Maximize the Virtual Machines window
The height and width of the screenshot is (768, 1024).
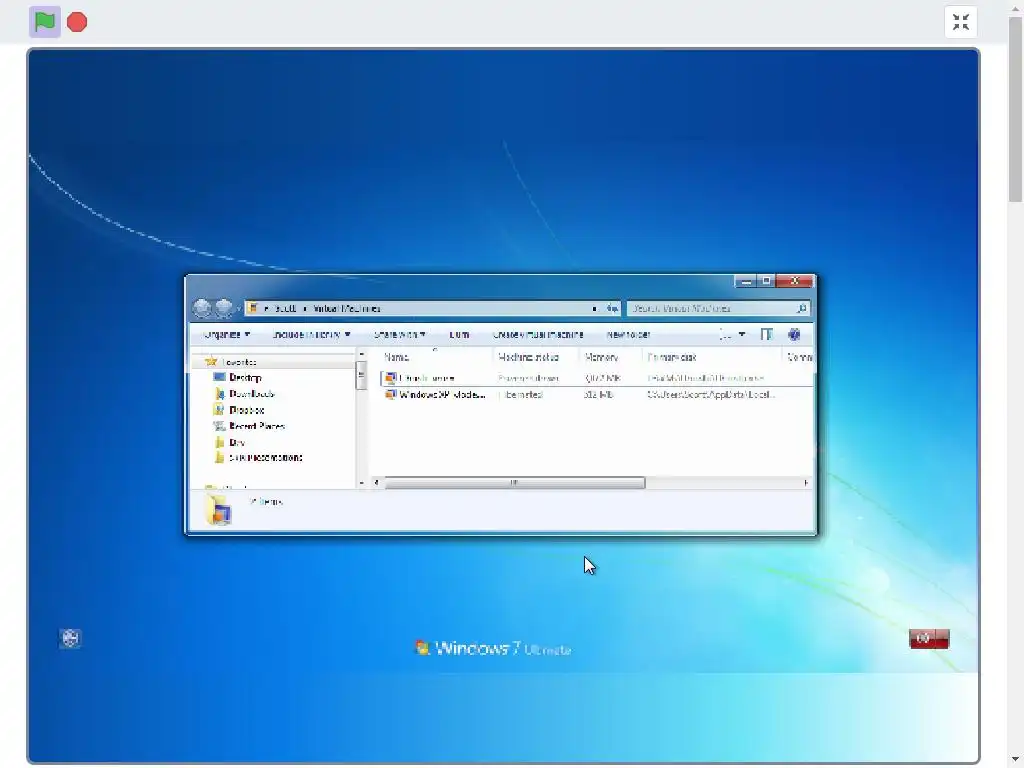(x=767, y=281)
